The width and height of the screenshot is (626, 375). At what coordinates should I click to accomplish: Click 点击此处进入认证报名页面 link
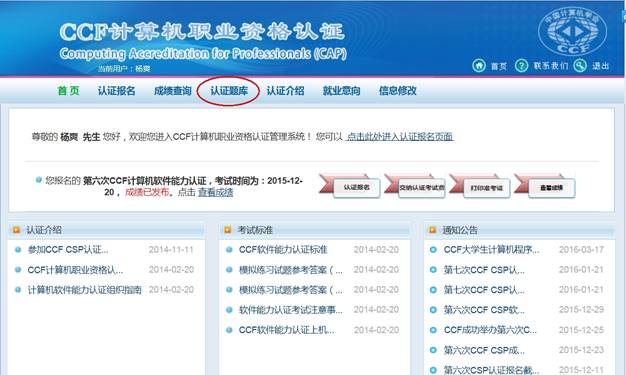pos(400,137)
